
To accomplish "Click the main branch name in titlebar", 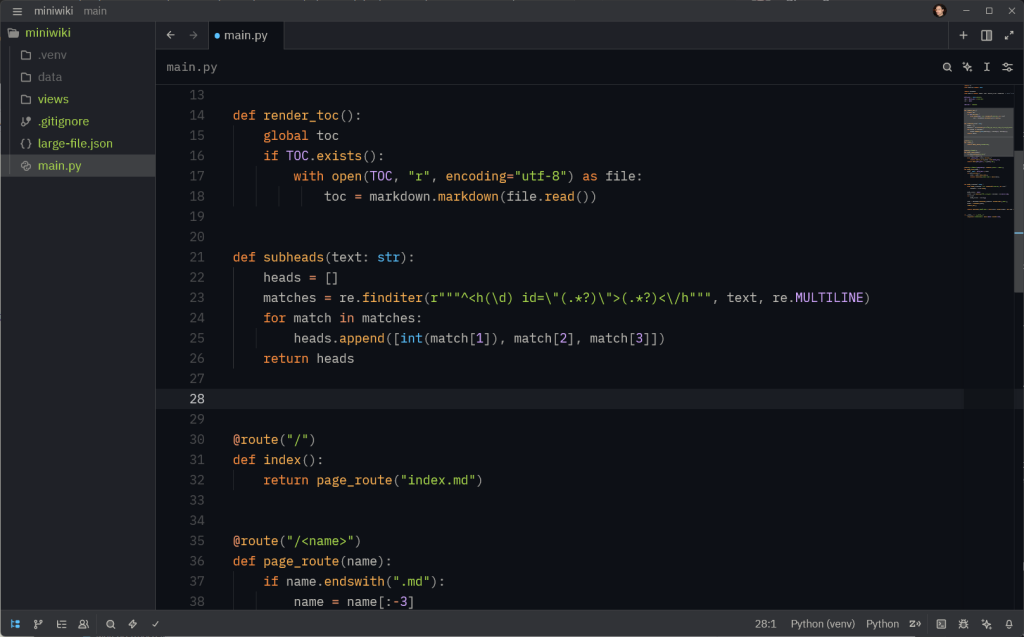I will tap(94, 11).
